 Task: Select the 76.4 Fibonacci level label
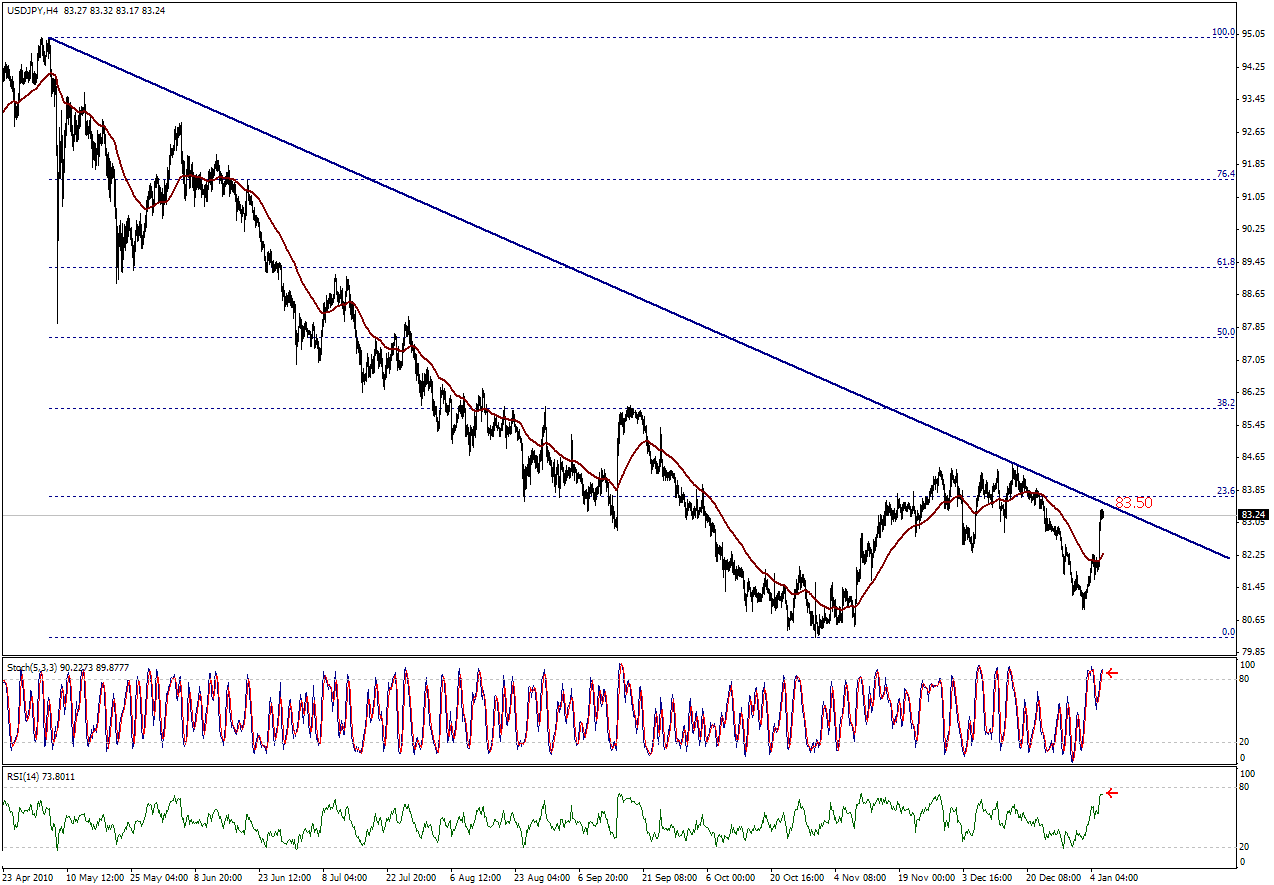pyautogui.click(x=1225, y=174)
